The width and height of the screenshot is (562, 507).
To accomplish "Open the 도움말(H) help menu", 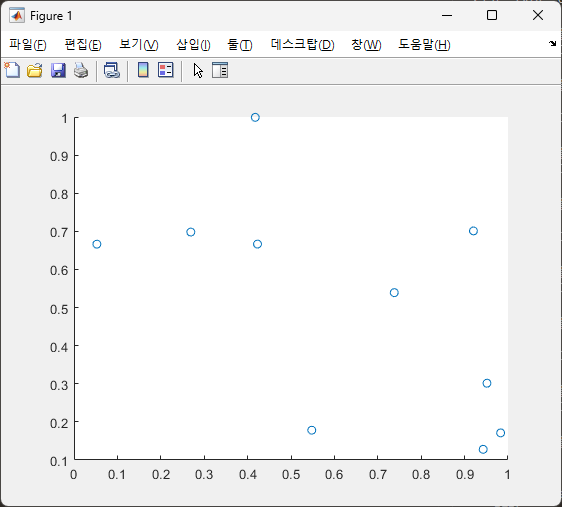I will click(x=424, y=44).
